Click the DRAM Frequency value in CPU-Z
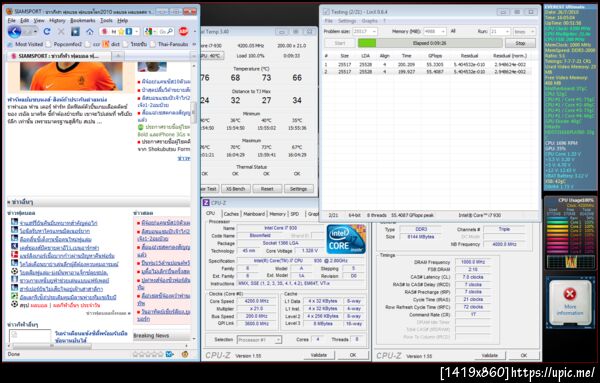Viewport: 600px width, 383px height. pos(473,262)
